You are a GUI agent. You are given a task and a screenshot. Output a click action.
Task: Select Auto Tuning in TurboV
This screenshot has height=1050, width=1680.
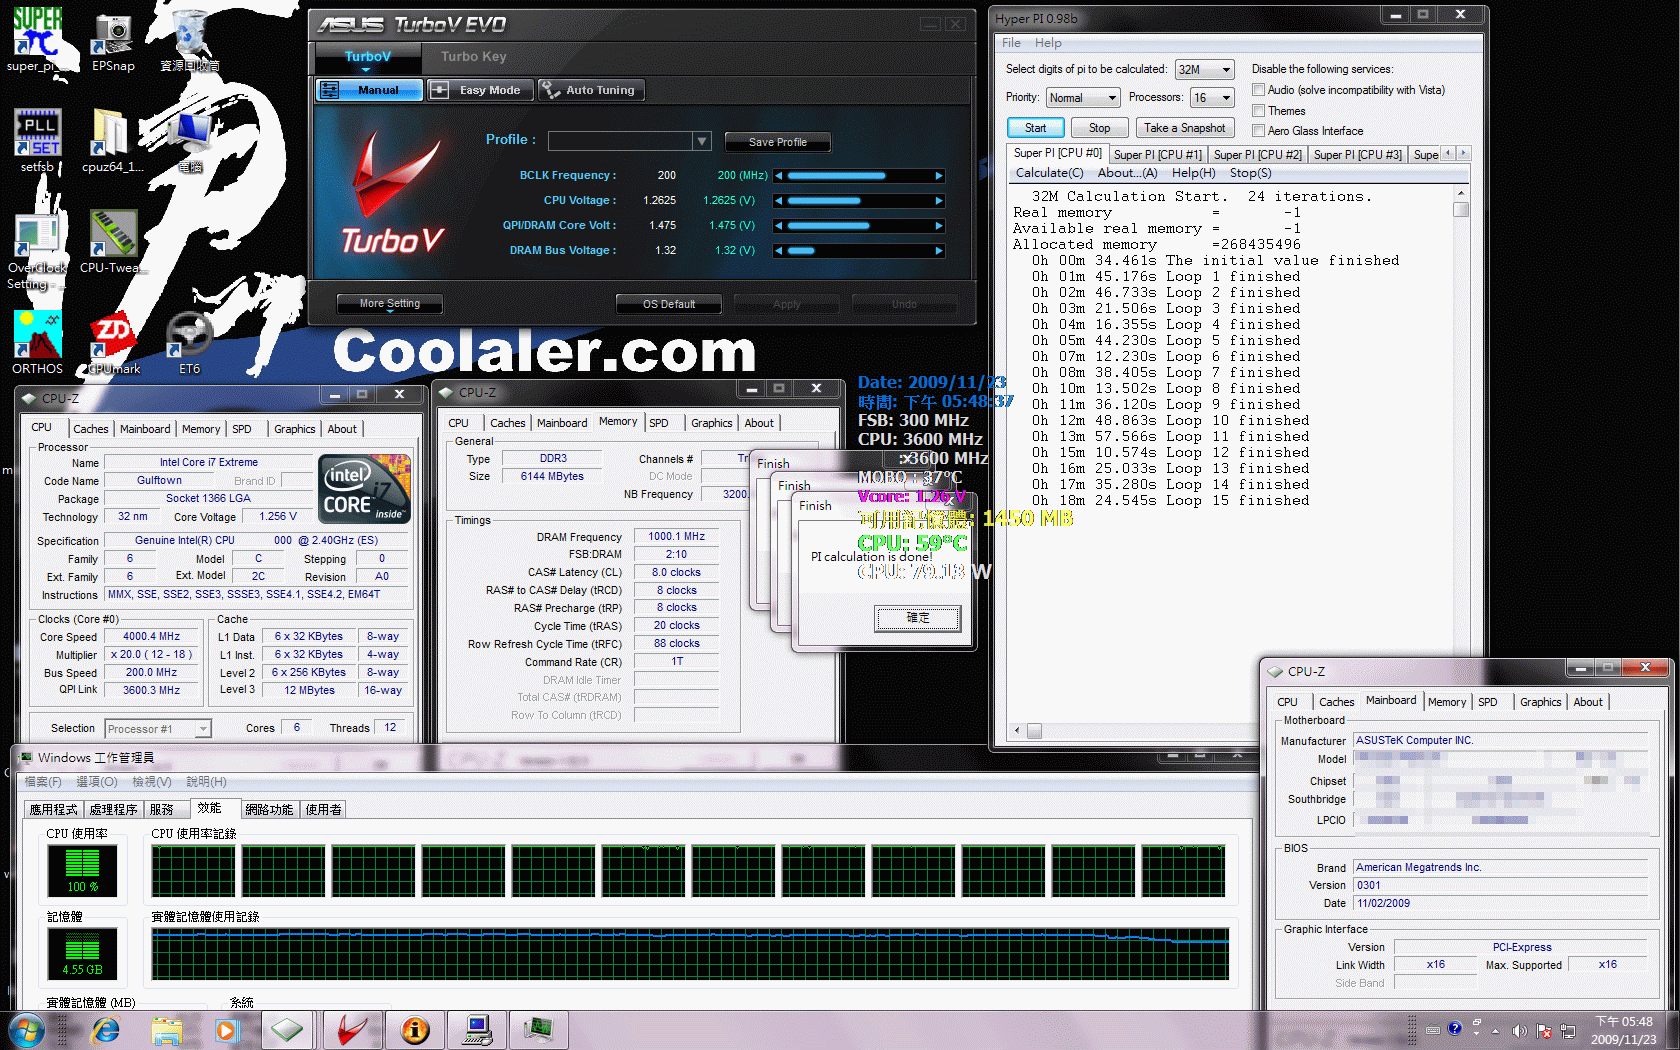coord(592,90)
